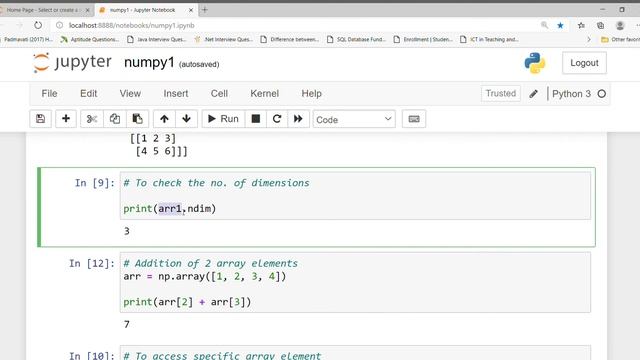The image size is (640, 360).
Task: Open the Other favorites folder
Action: coord(620,40)
